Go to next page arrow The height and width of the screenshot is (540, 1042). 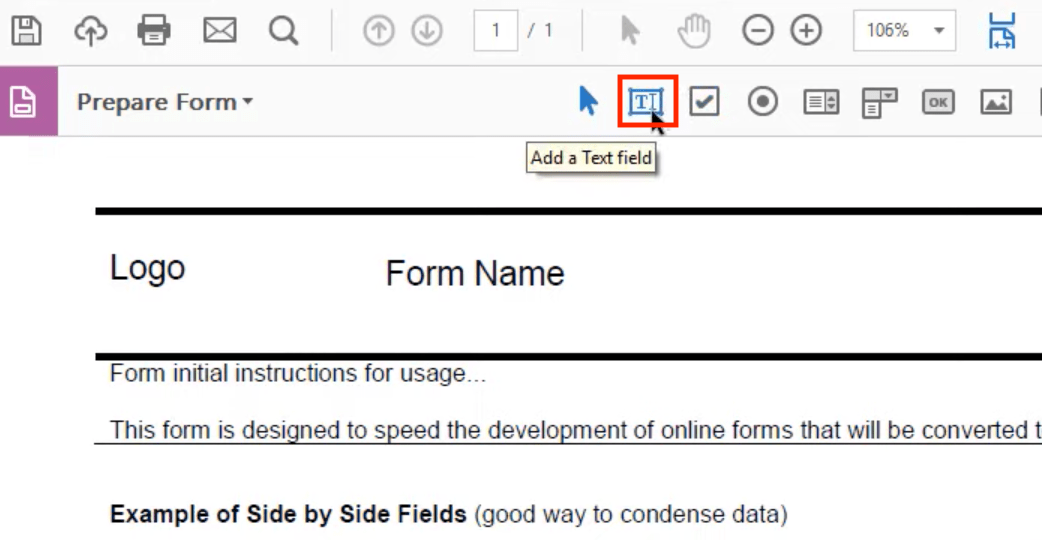pos(427,31)
